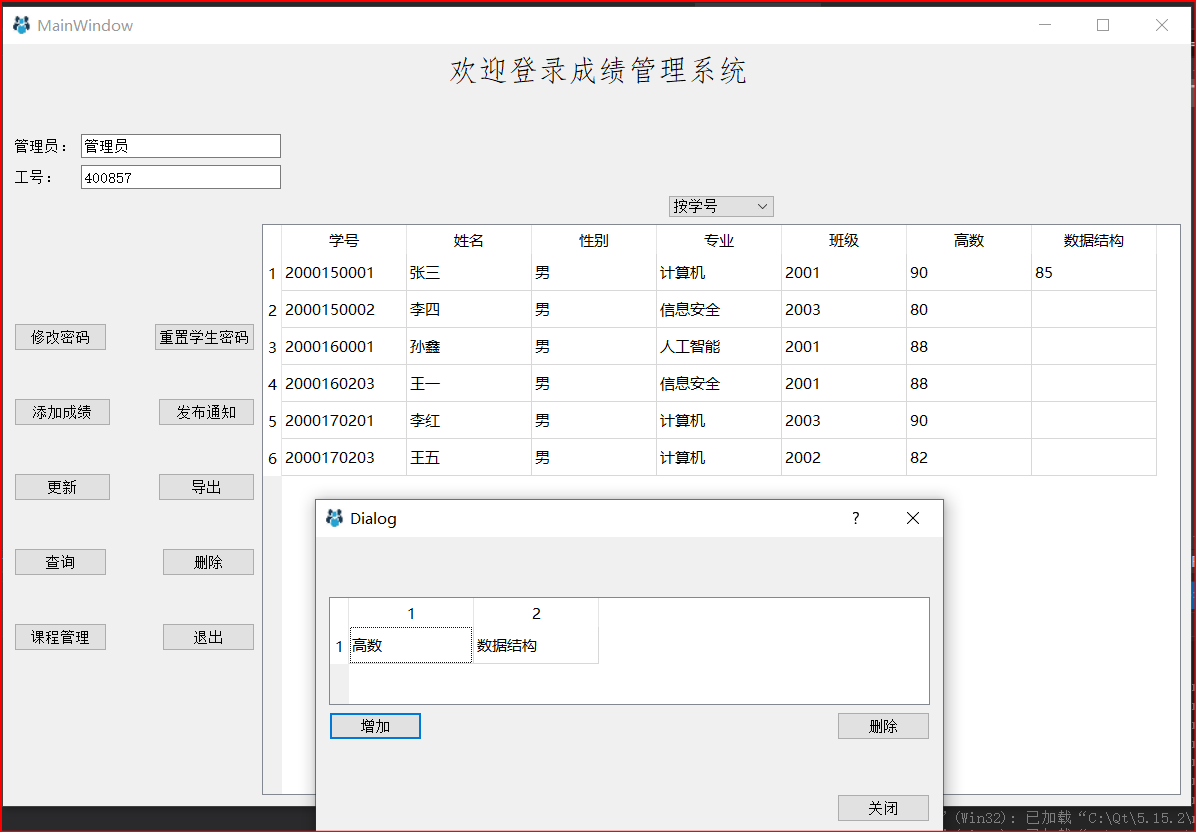Click 增加 to add a course

(x=375, y=725)
